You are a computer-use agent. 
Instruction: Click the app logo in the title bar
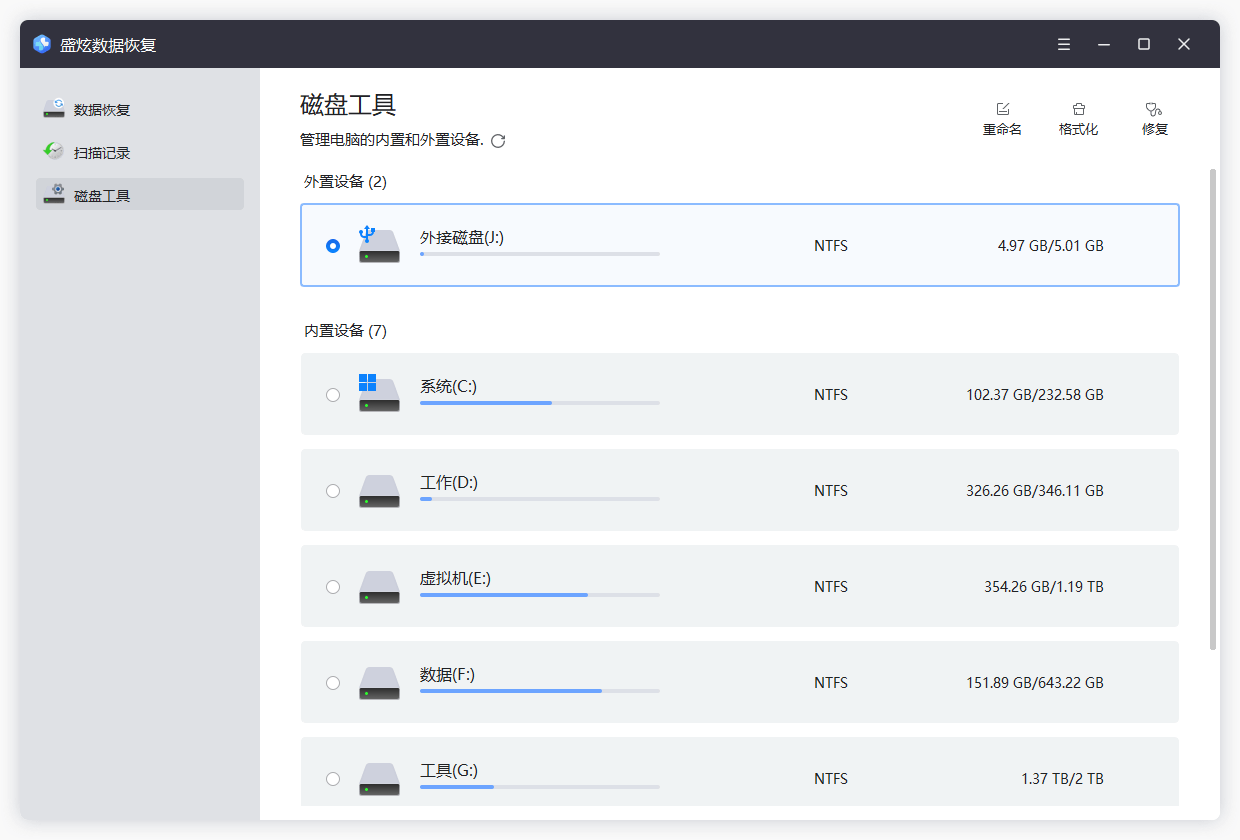coord(40,44)
